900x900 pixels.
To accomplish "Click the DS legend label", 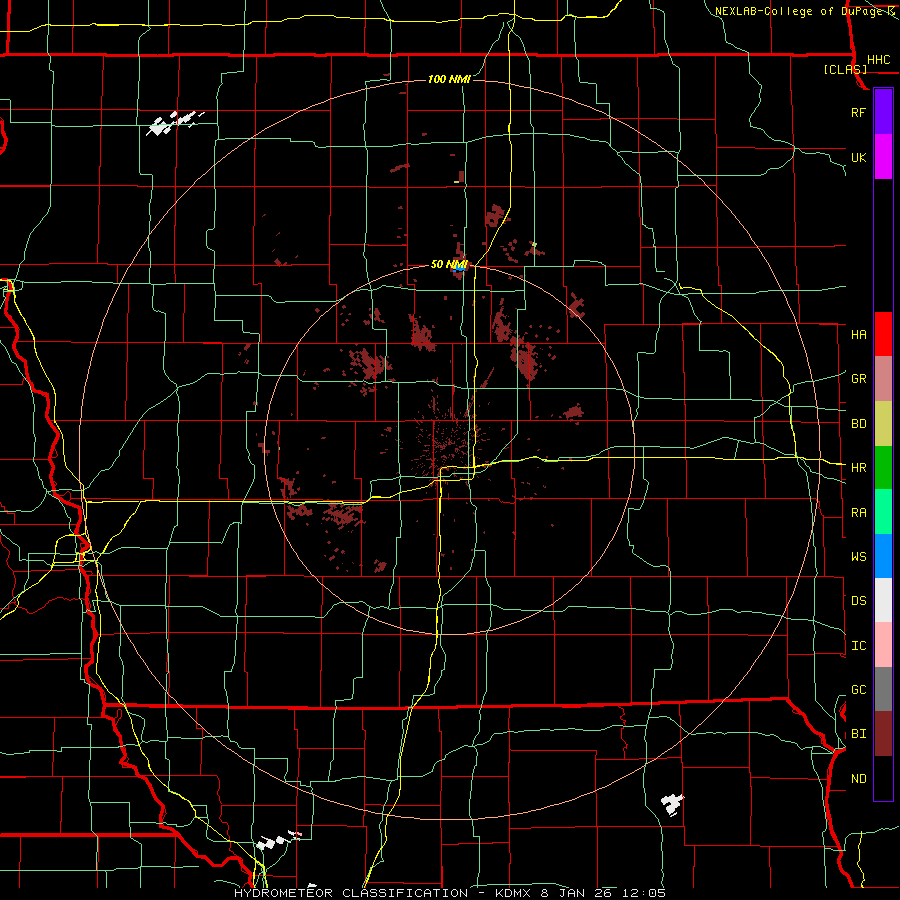I will pyautogui.click(x=858, y=601).
